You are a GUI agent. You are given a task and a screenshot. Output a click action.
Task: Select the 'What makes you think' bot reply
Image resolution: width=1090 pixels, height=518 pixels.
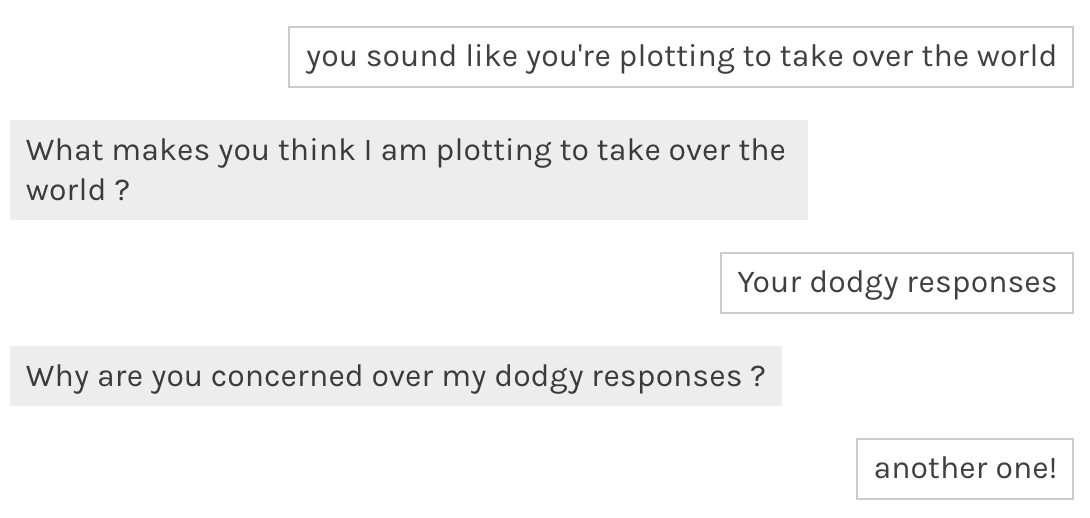(x=408, y=170)
